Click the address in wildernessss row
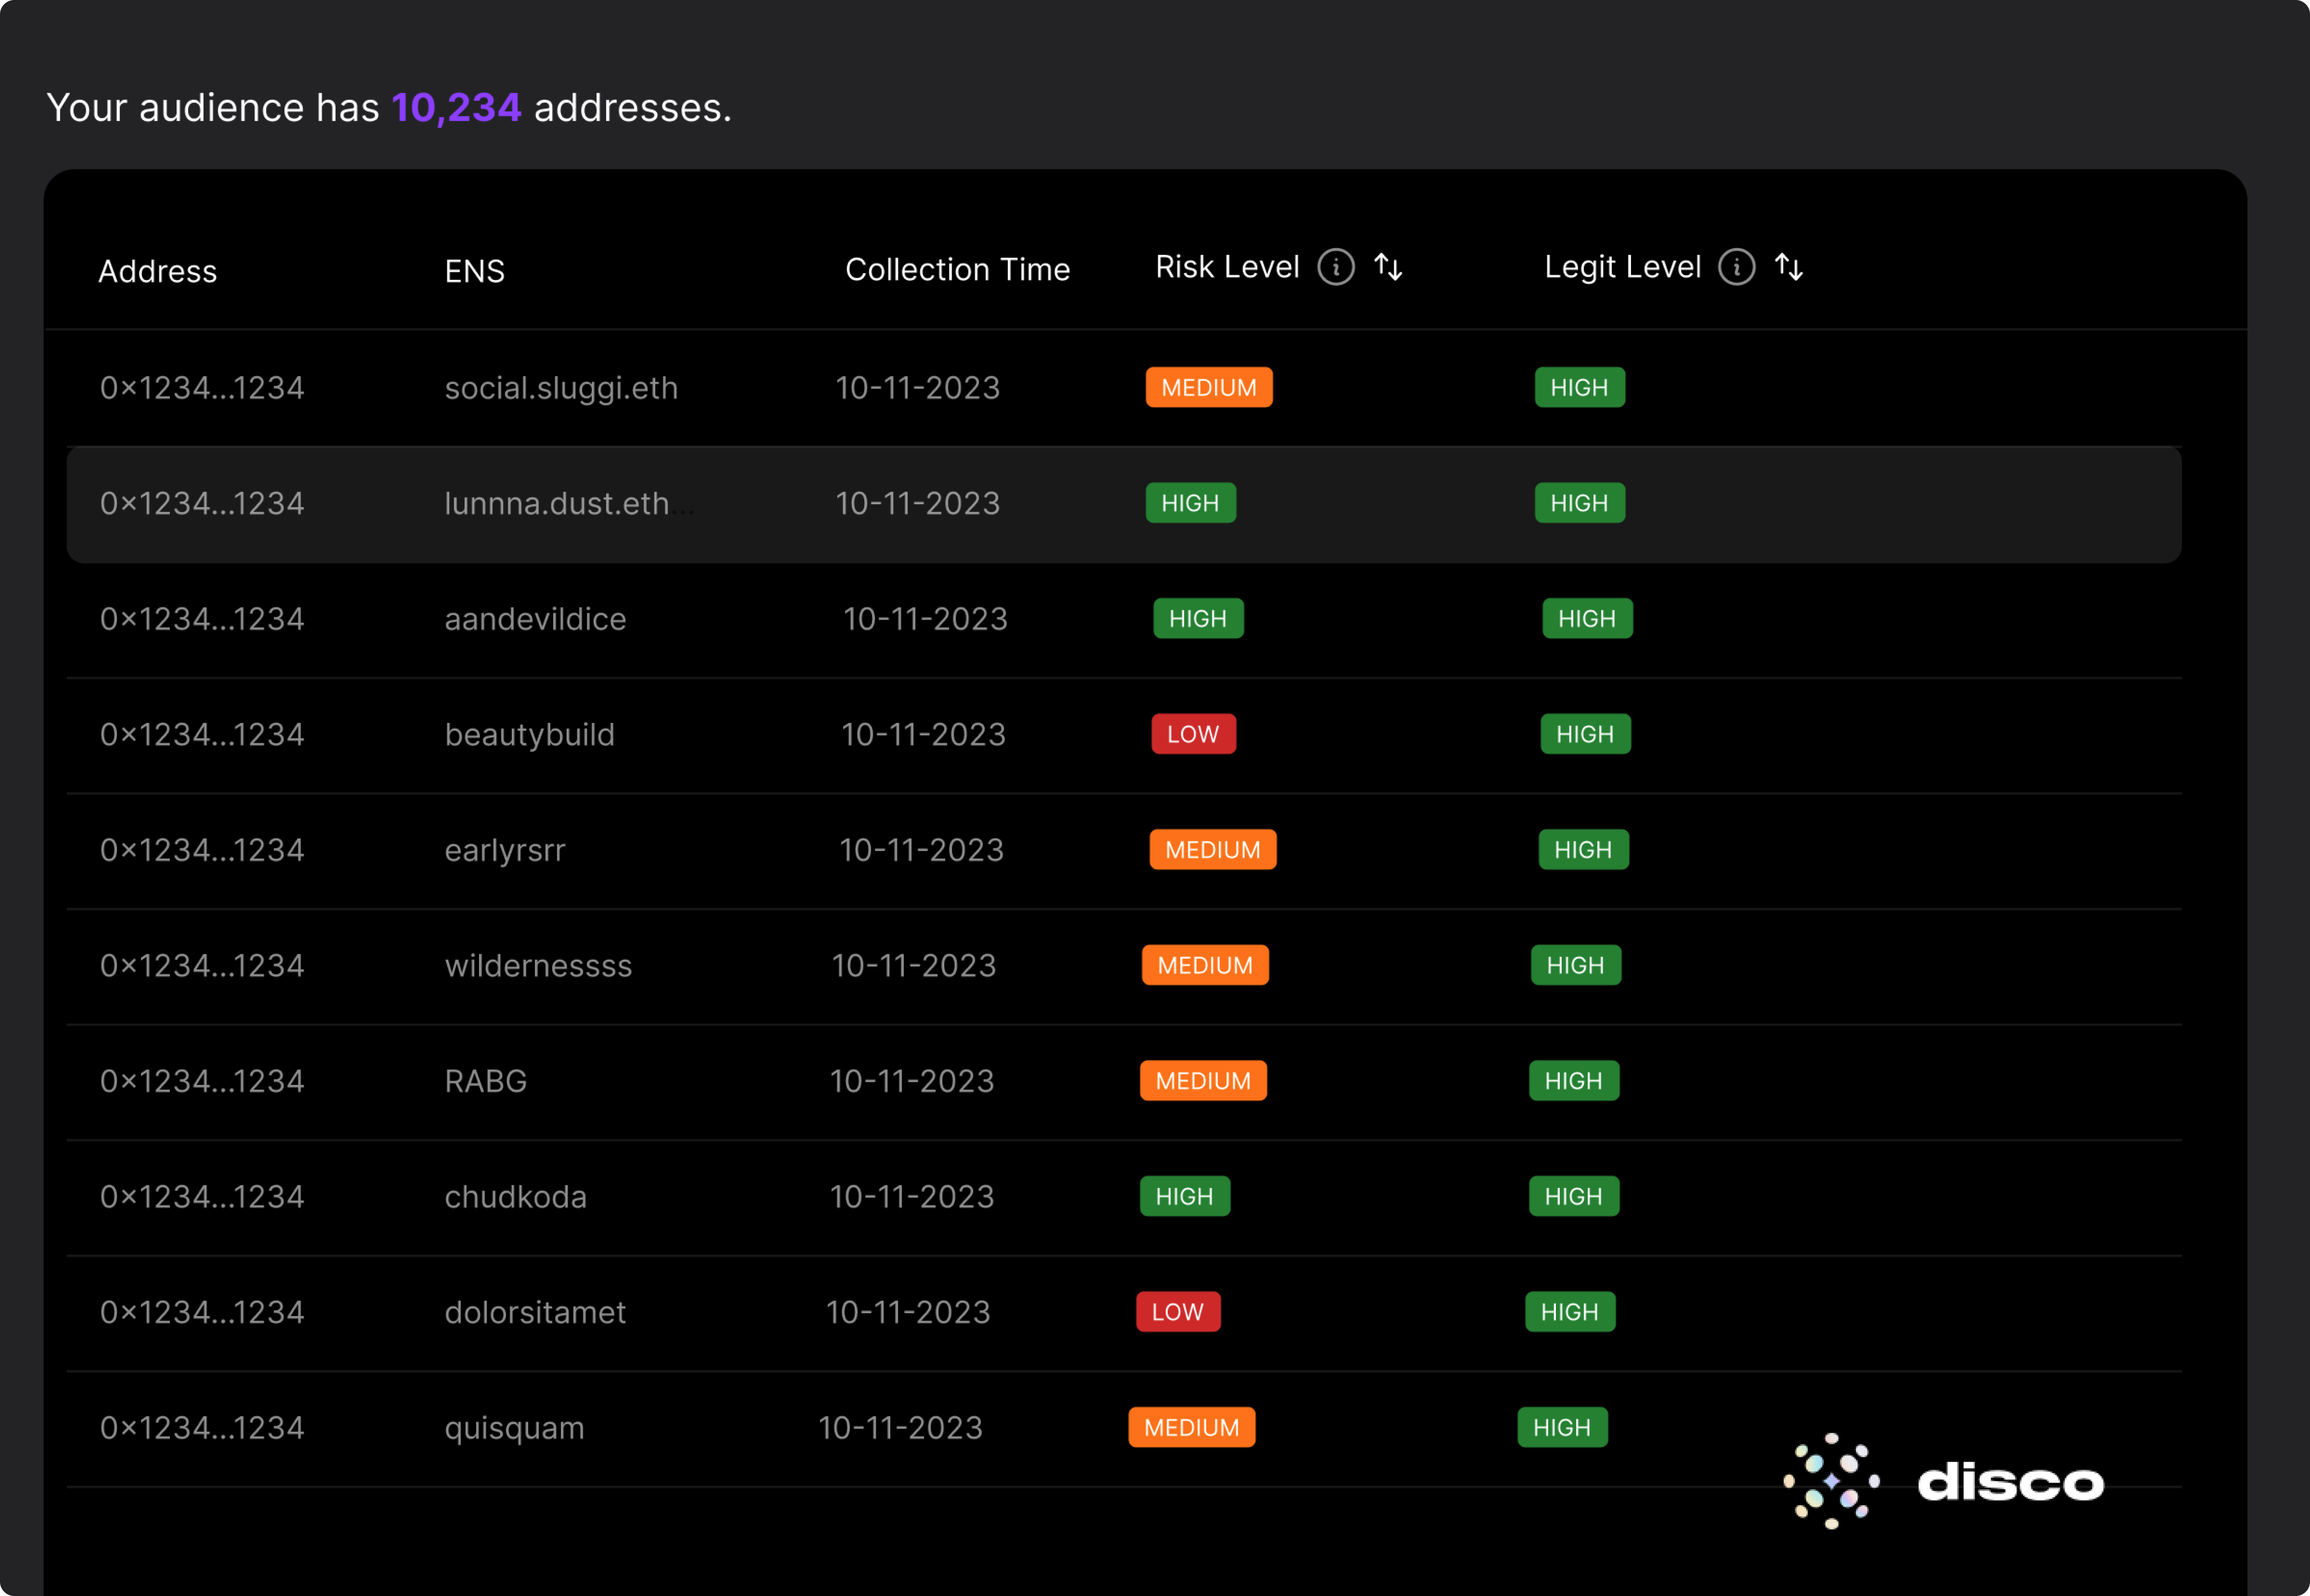 click(202, 966)
